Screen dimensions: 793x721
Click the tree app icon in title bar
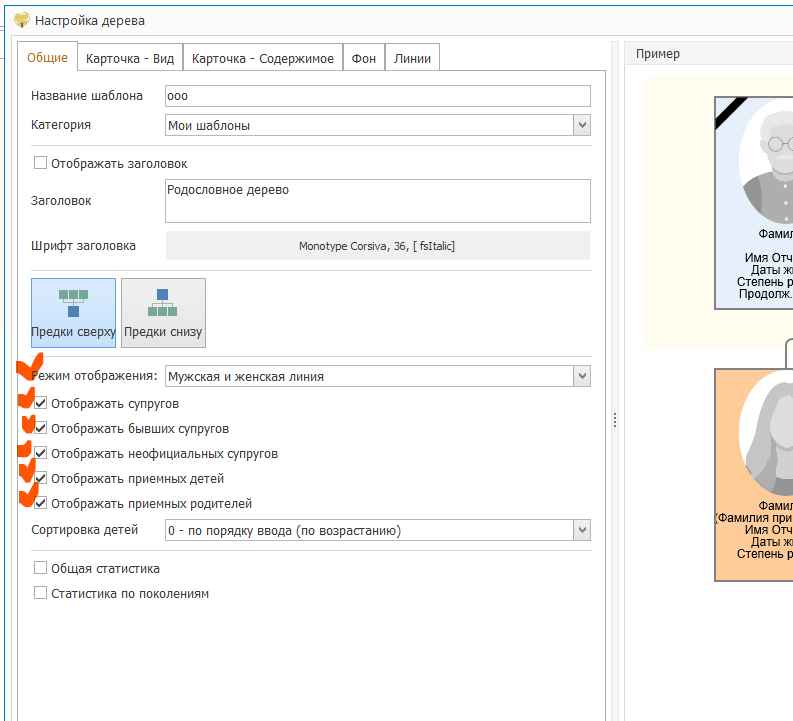[x=21, y=20]
